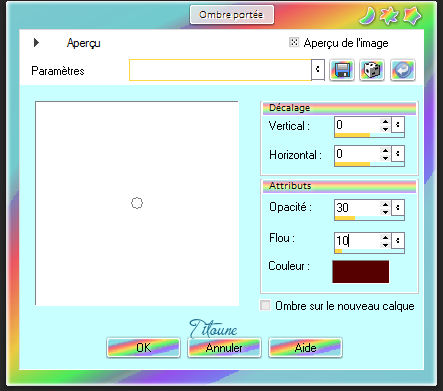Click the randomize parameters dice icon

coord(372,70)
